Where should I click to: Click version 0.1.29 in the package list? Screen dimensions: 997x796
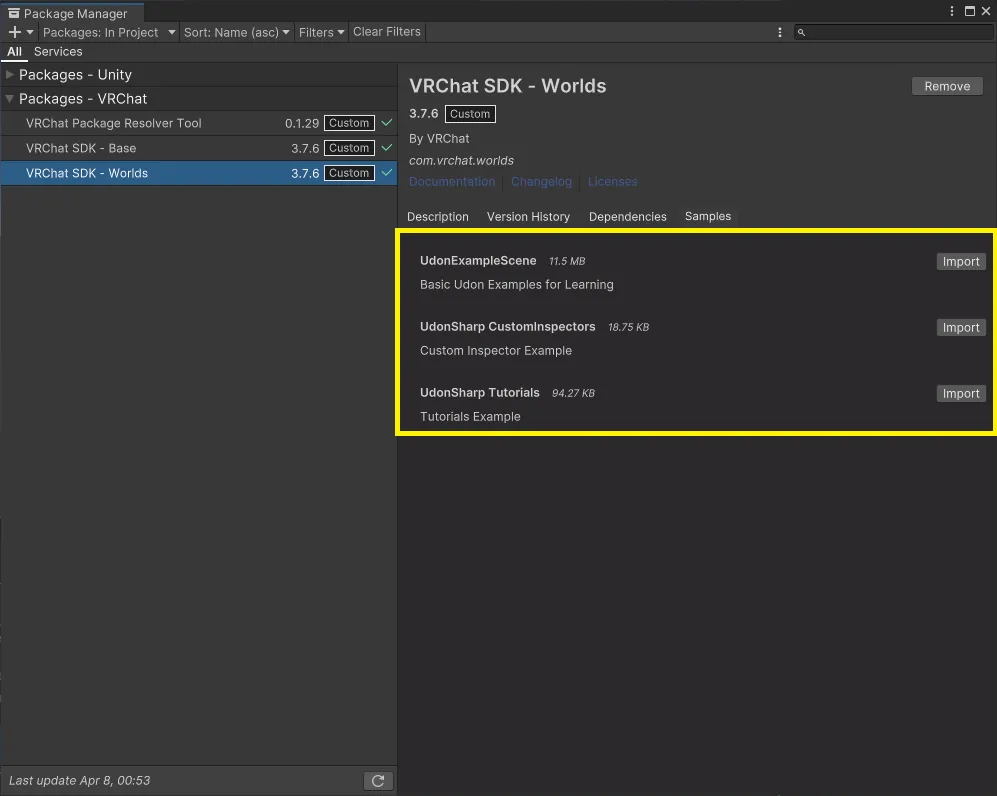pyautogui.click(x=302, y=123)
